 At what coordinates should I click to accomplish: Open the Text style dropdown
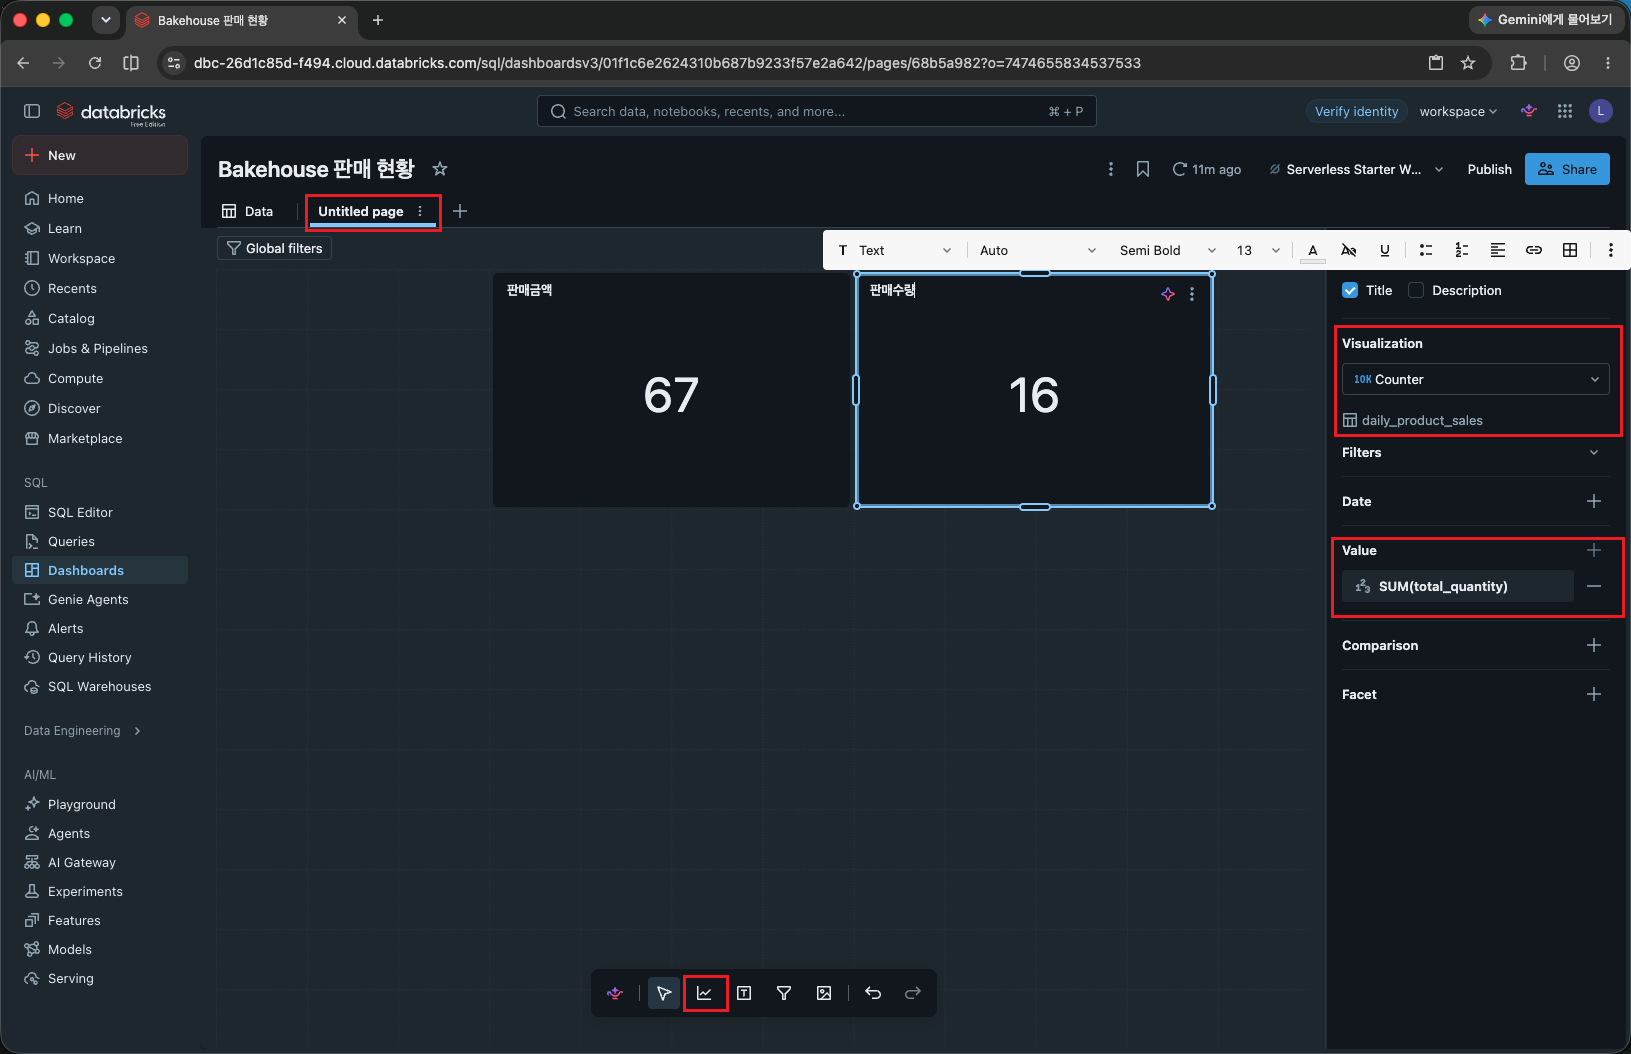click(x=895, y=251)
